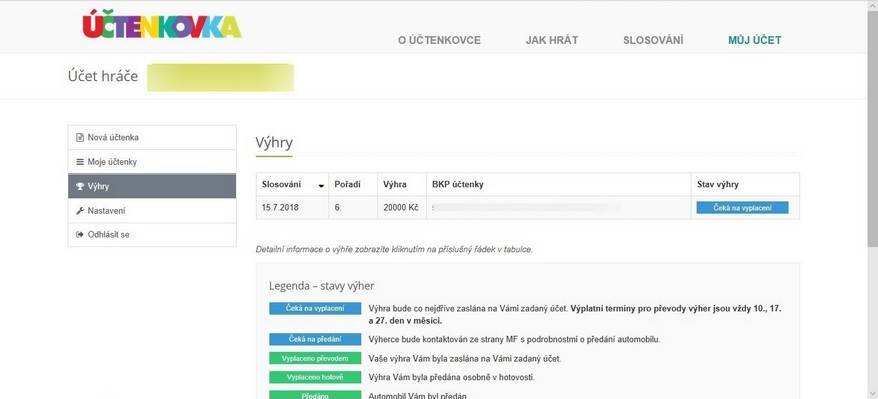Click the logout icon beside Odhlásit se
The width and height of the screenshot is (878, 399).
(x=80, y=234)
